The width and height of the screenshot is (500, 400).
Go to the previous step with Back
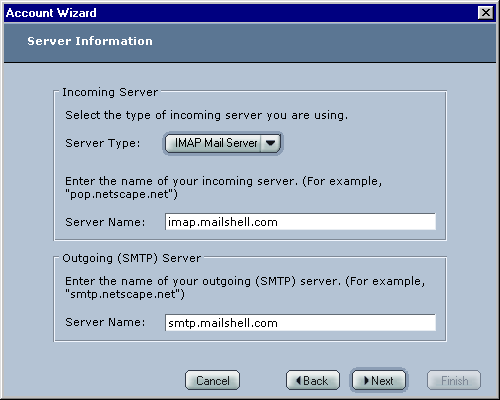point(313,380)
